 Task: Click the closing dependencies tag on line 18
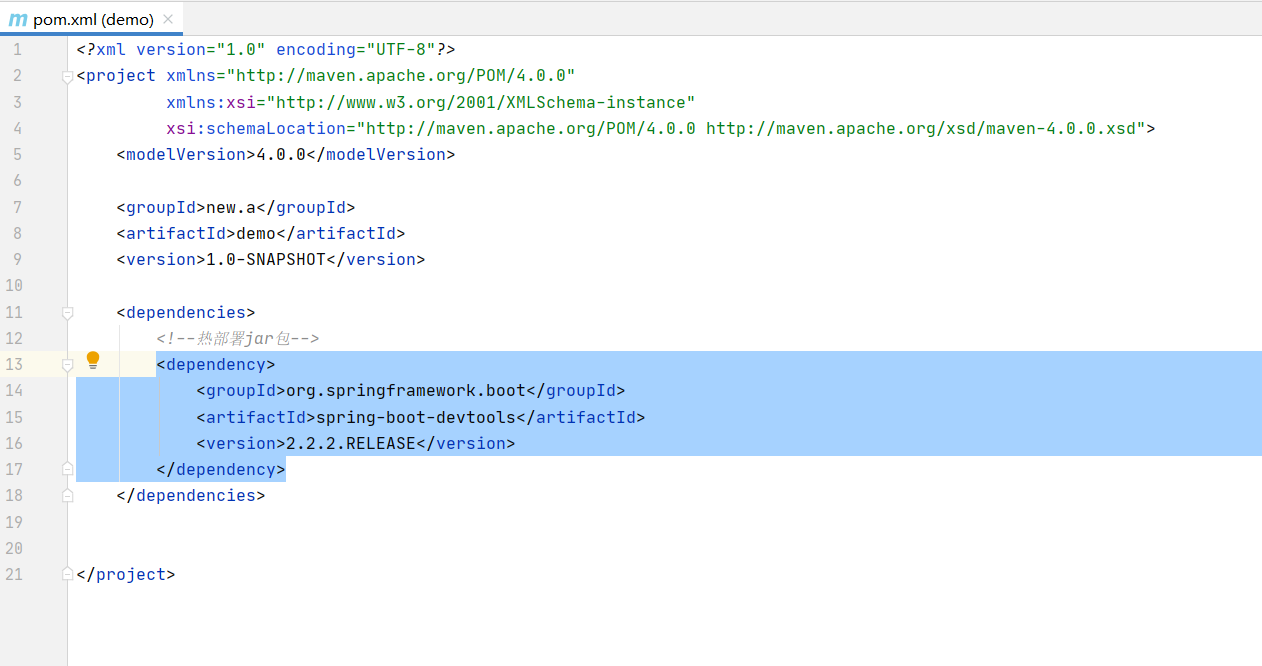[191, 495]
